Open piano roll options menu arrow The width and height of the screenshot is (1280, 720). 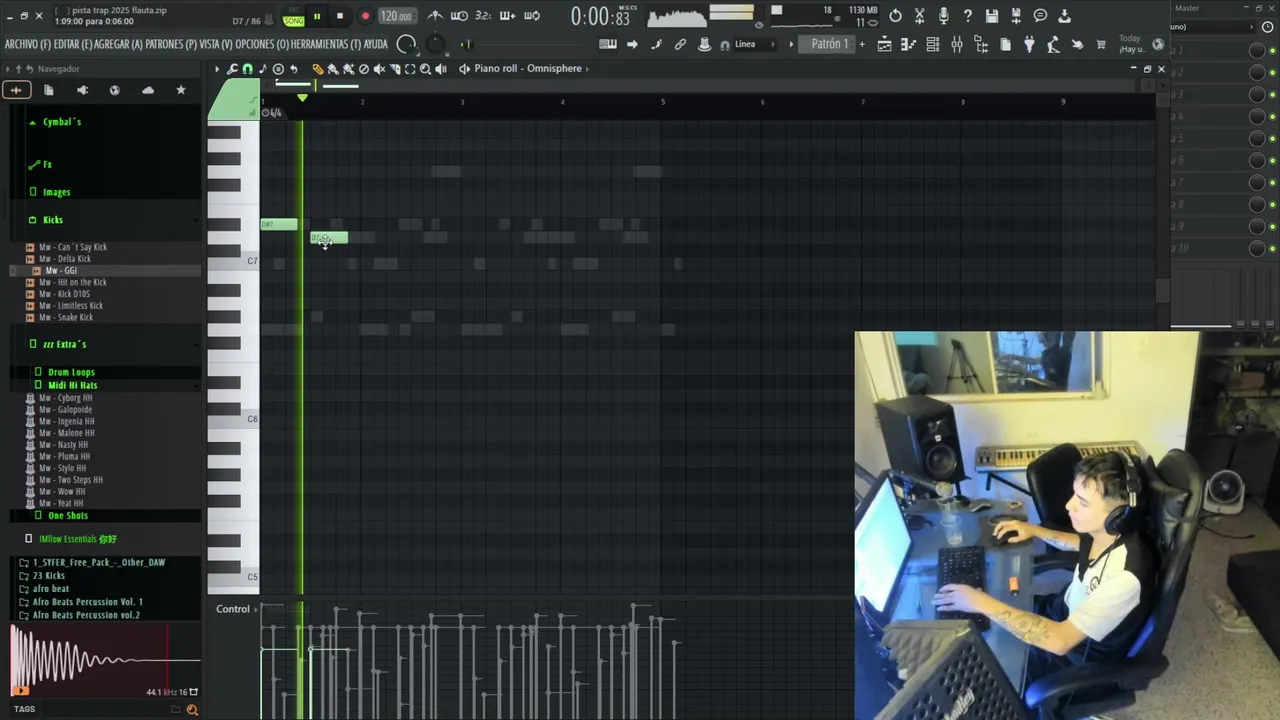tap(217, 69)
